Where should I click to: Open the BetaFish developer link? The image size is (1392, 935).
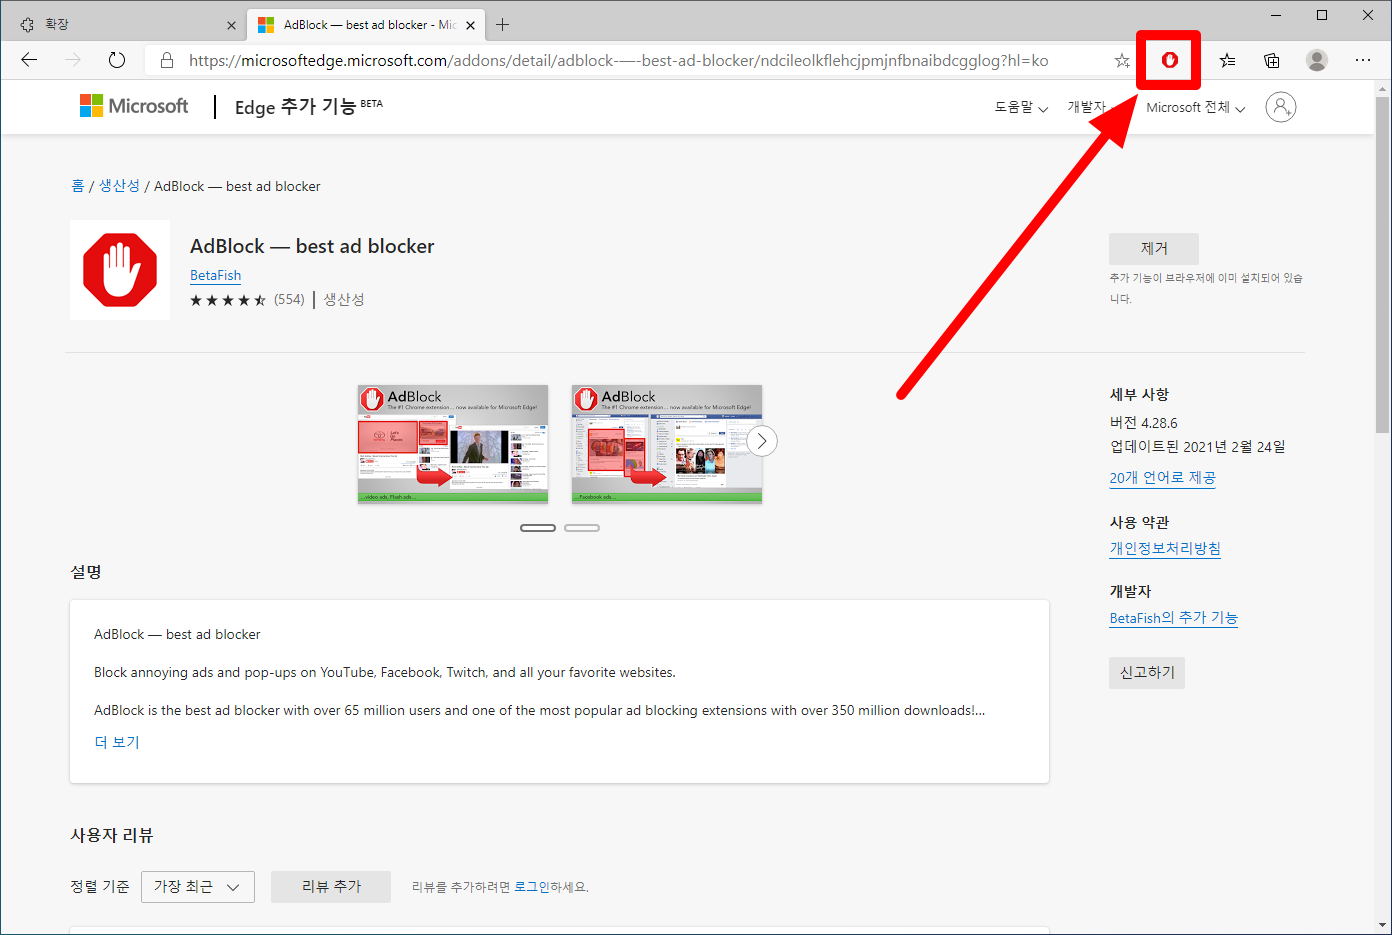click(216, 275)
